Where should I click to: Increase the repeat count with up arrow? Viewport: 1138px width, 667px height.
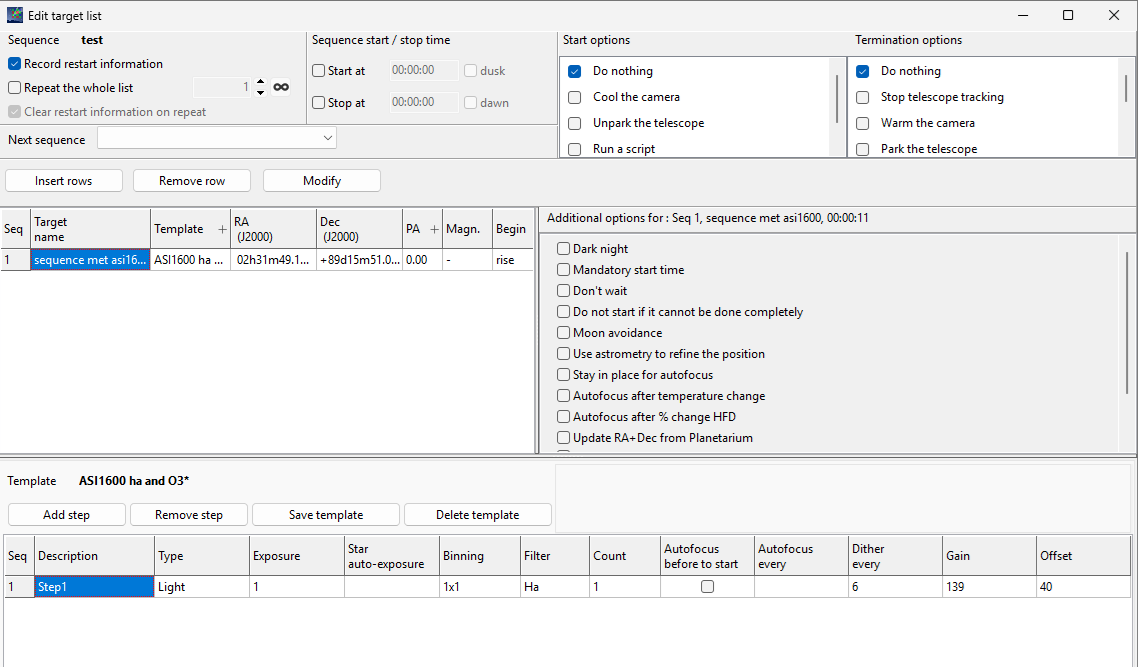(x=261, y=83)
